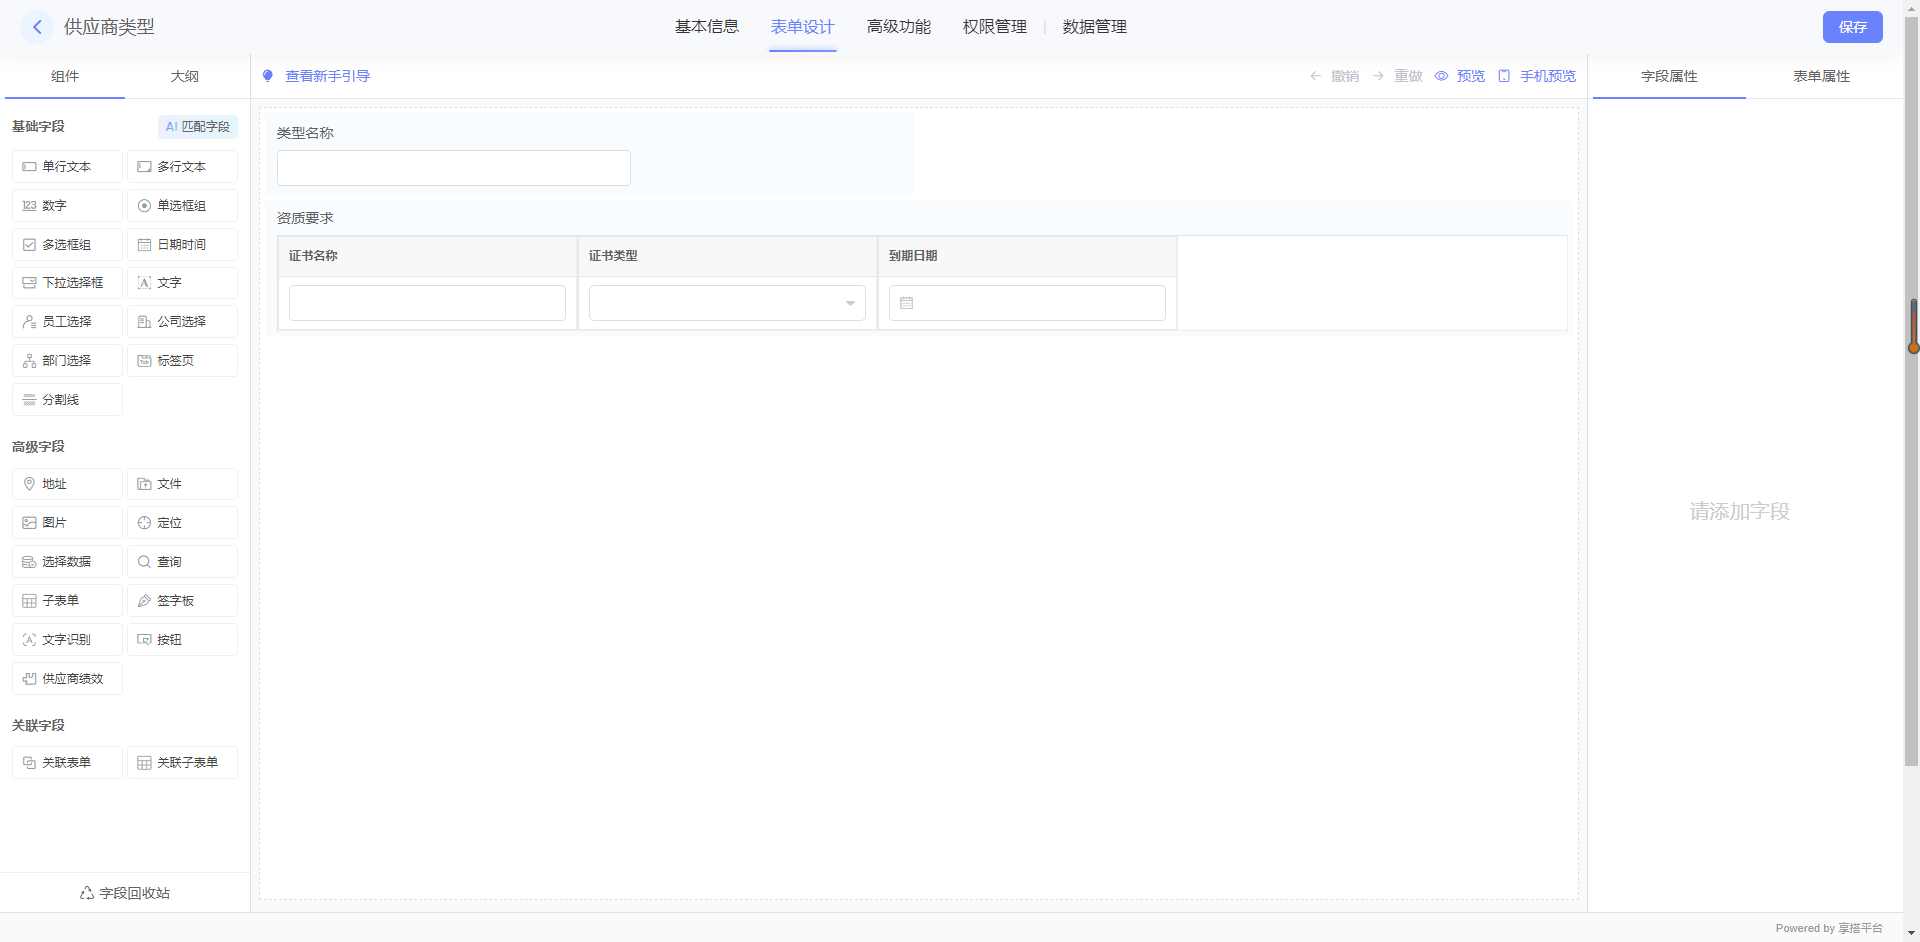Click the 类型名称 text input field
Image resolution: width=1920 pixels, height=942 pixels.
pyautogui.click(x=454, y=168)
